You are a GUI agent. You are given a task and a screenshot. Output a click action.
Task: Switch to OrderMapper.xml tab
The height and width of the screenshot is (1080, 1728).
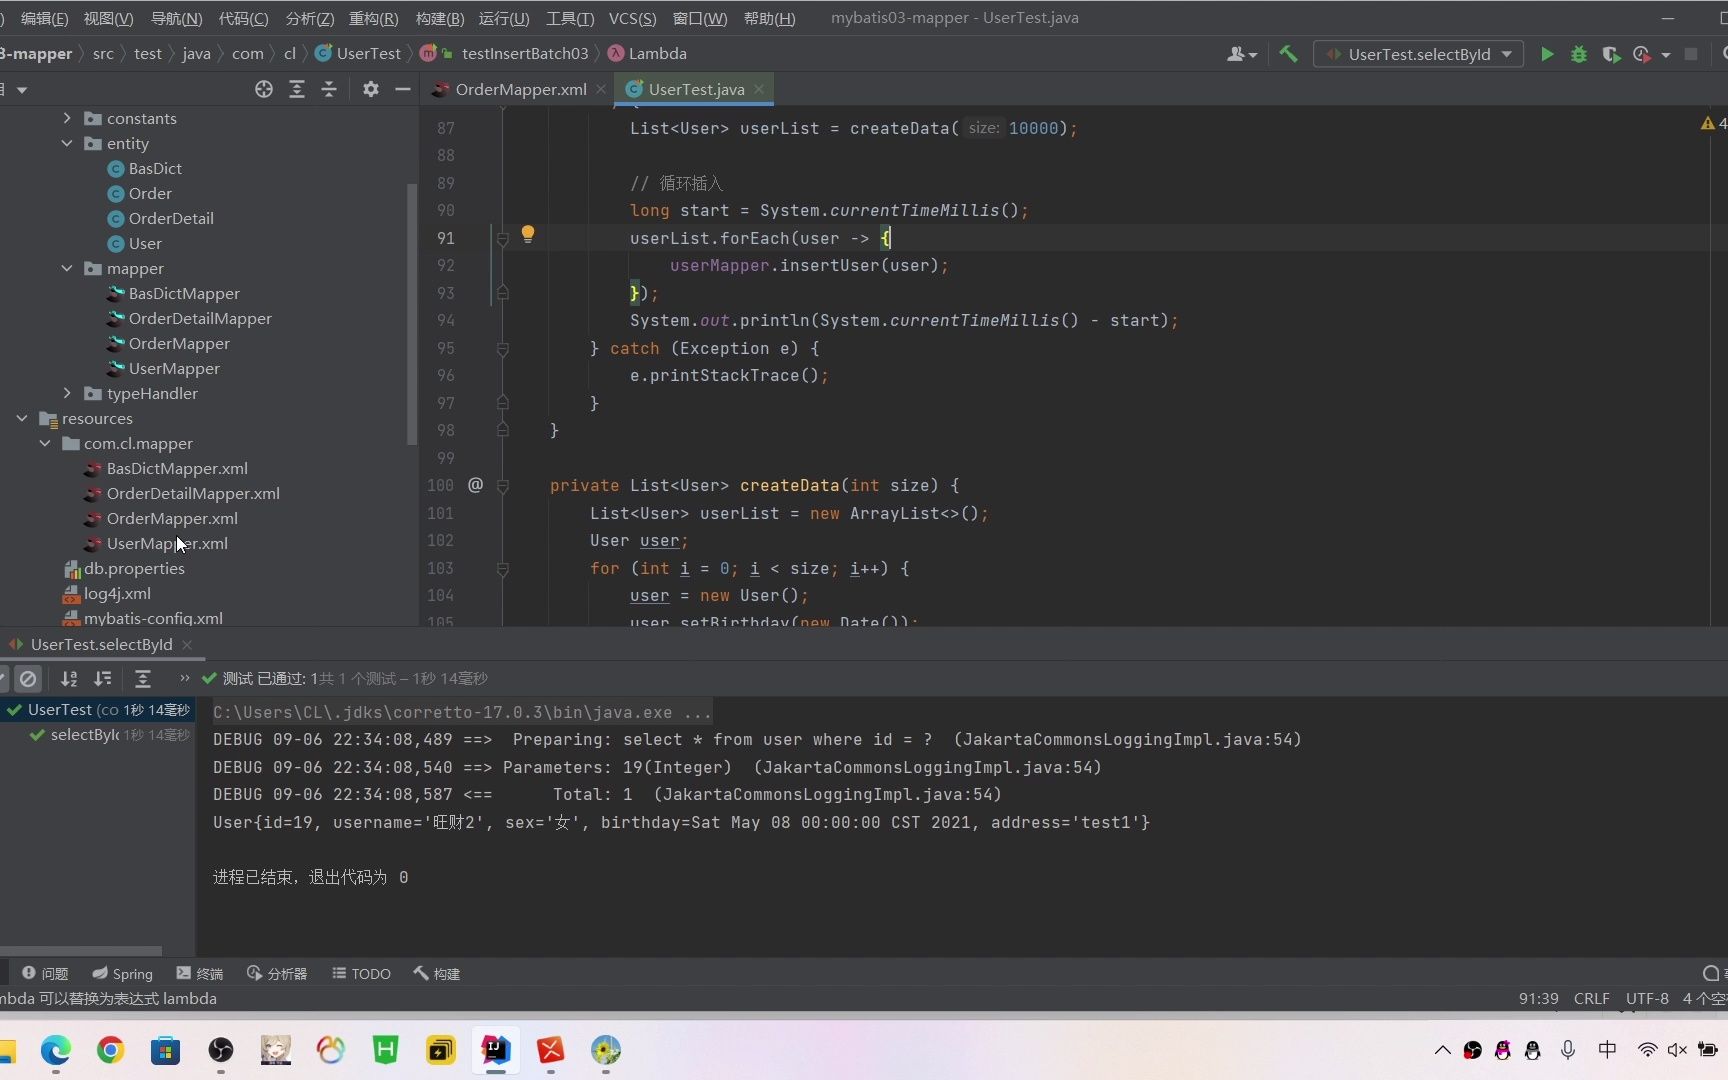point(520,89)
